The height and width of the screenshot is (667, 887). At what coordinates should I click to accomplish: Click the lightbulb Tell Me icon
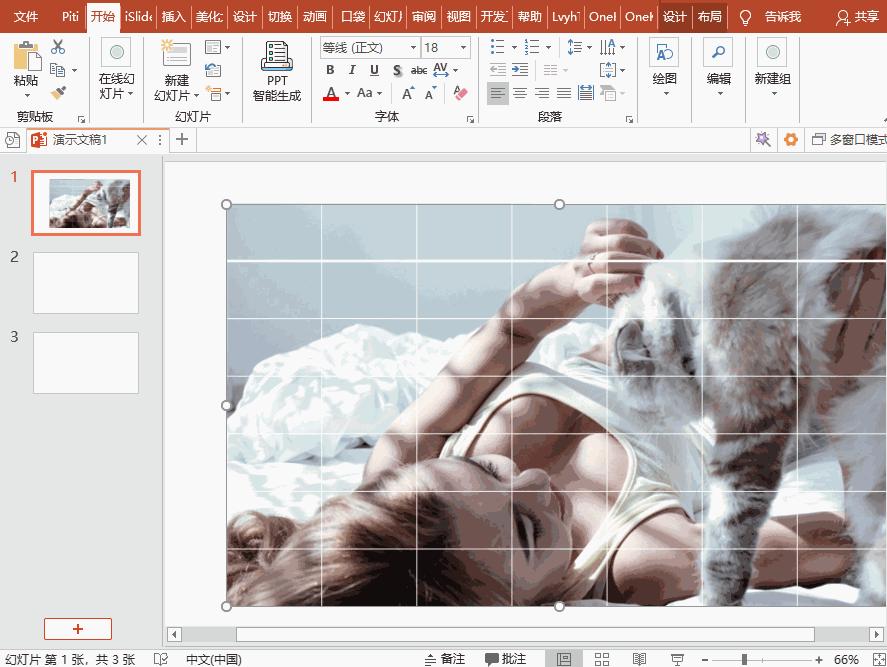coord(746,18)
